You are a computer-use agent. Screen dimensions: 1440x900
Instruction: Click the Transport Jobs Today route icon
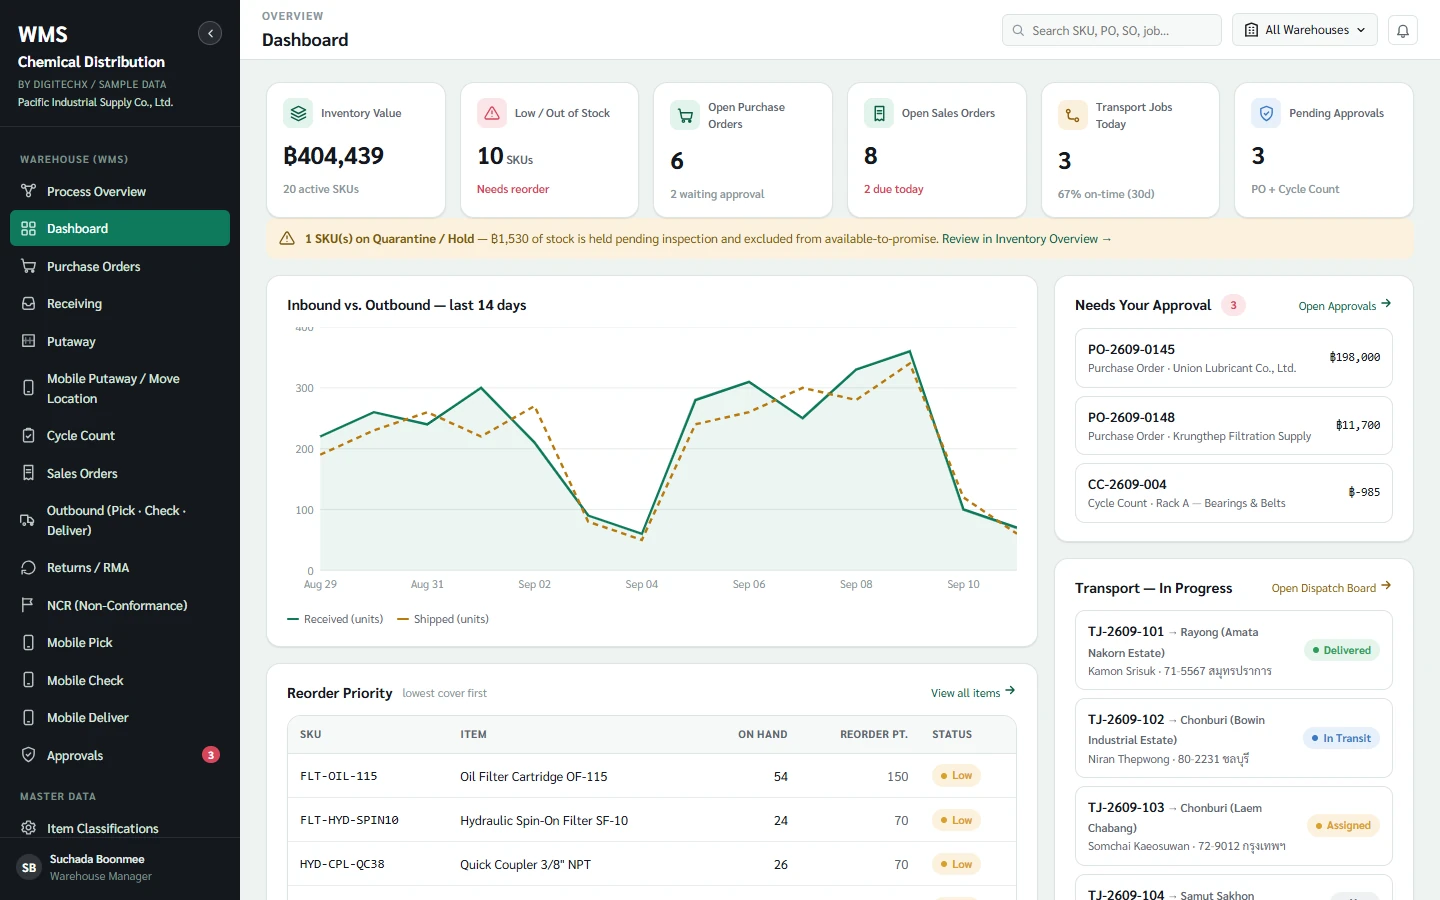(x=1072, y=115)
